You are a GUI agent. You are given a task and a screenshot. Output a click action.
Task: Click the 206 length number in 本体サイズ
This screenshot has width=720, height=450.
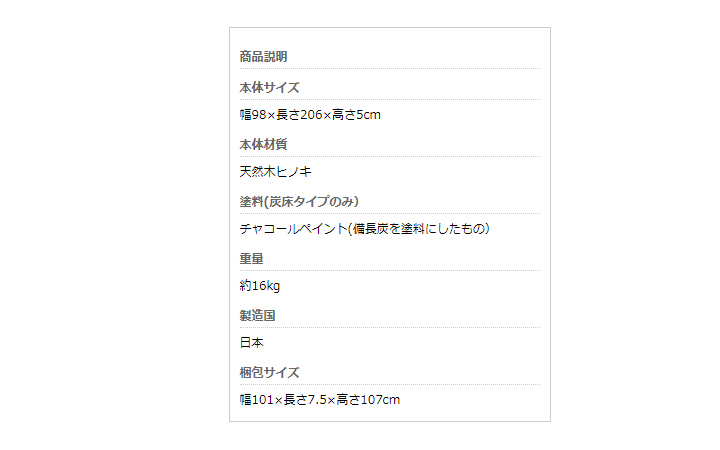click(x=311, y=115)
